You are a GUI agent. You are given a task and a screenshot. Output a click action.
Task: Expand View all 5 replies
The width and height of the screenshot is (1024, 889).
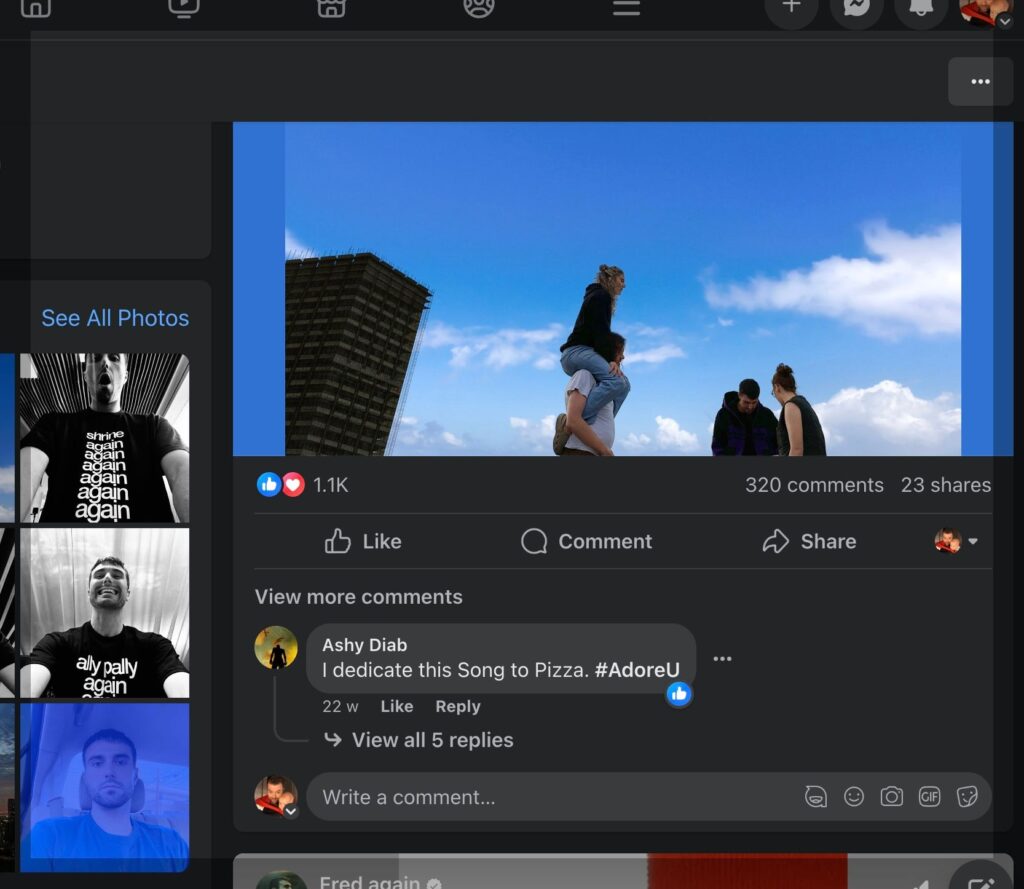click(431, 740)
